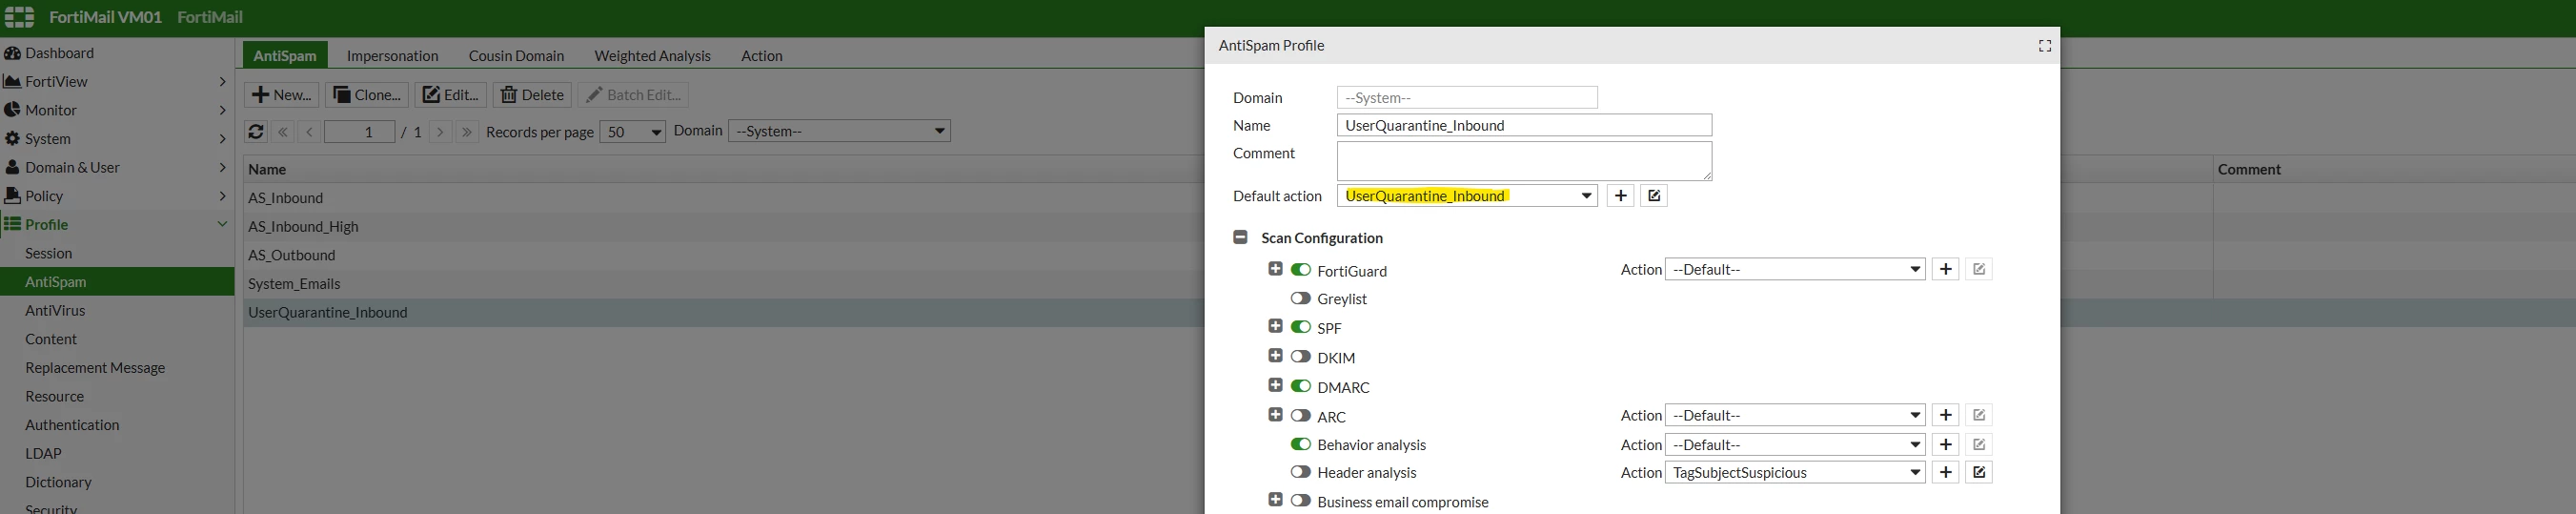
Task: Expand the Policy sidebar chevron
Action: click(222, 195)
